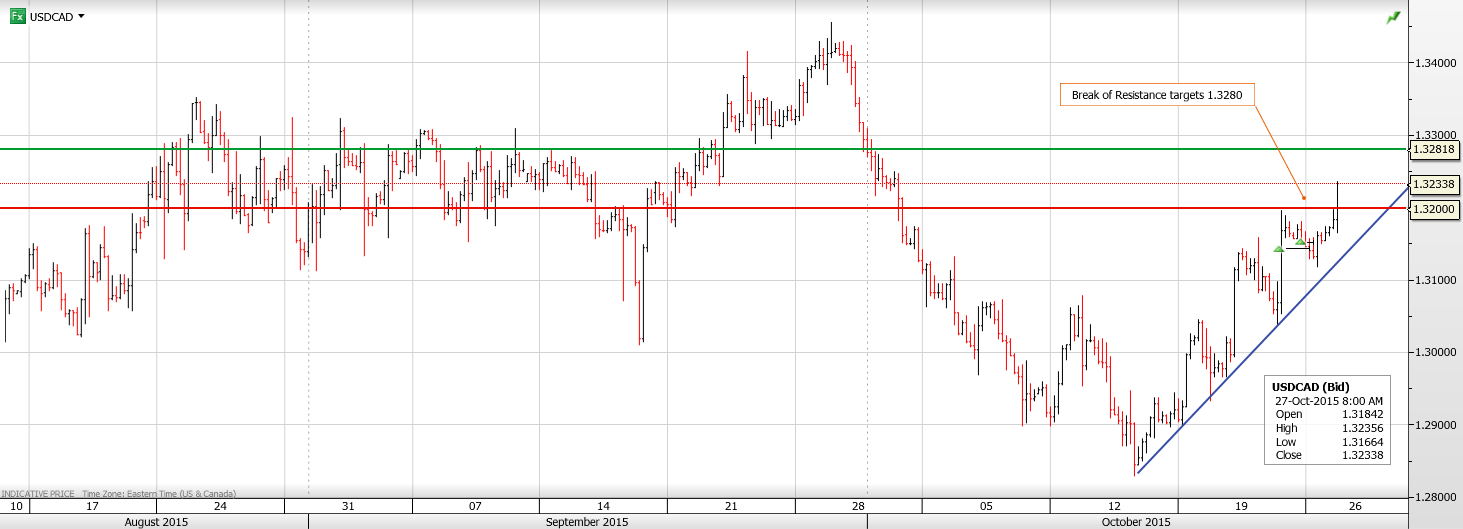Click the left green triangle marker
Screen dimensions: 1463x529
(1278, 248)
